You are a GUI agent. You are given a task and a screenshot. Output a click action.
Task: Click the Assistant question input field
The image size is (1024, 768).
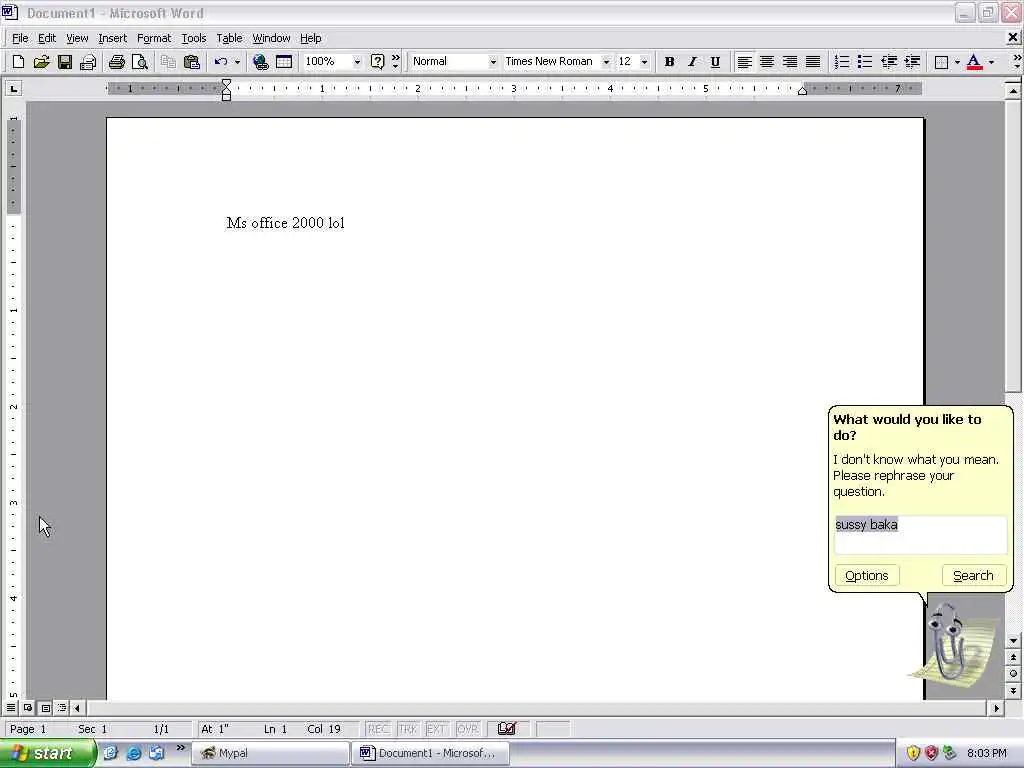(920, 535)
